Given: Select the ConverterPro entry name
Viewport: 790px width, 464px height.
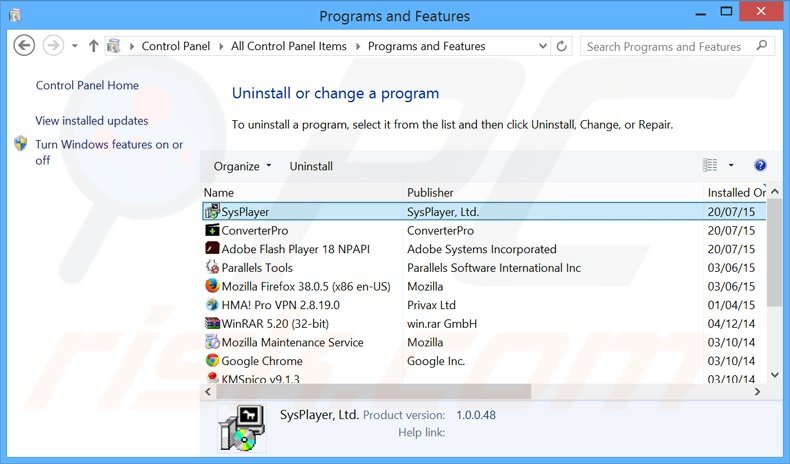Looking at the screenshot, I should coord(254,230).
